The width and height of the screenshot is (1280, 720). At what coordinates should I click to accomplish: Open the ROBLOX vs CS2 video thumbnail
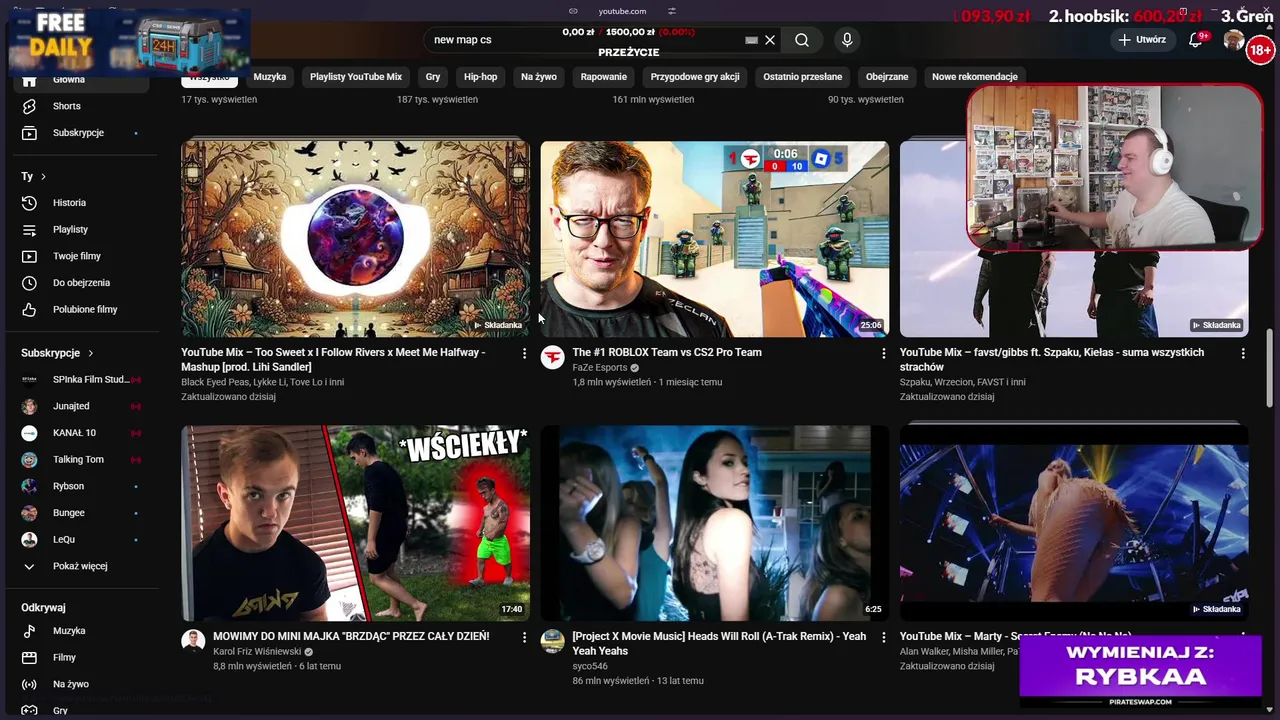click(714, 239)
